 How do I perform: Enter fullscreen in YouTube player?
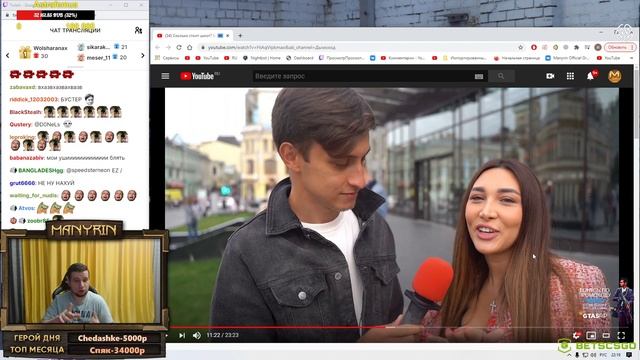(621, 336)
